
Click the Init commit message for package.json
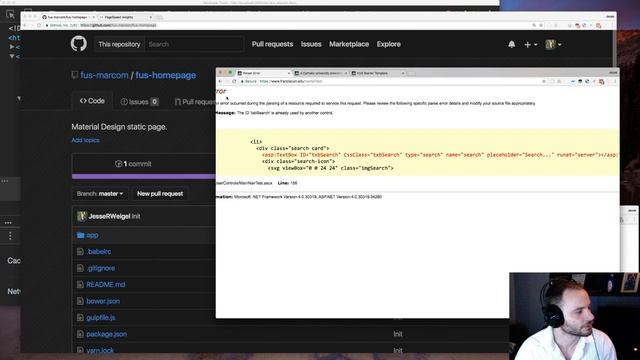(x=398, y=334)
